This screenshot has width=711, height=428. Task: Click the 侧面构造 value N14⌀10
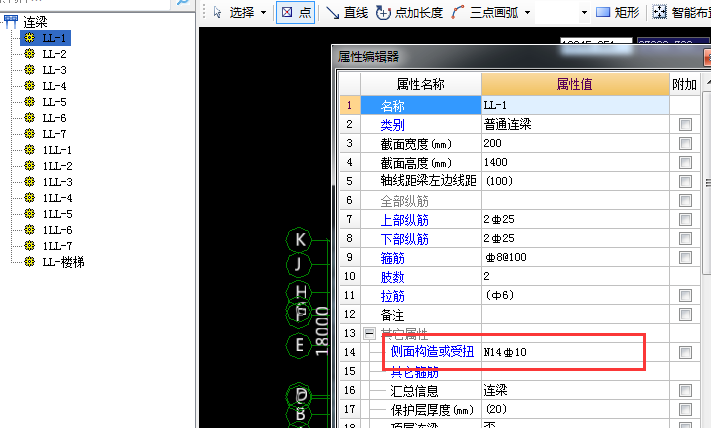point(575,352)
